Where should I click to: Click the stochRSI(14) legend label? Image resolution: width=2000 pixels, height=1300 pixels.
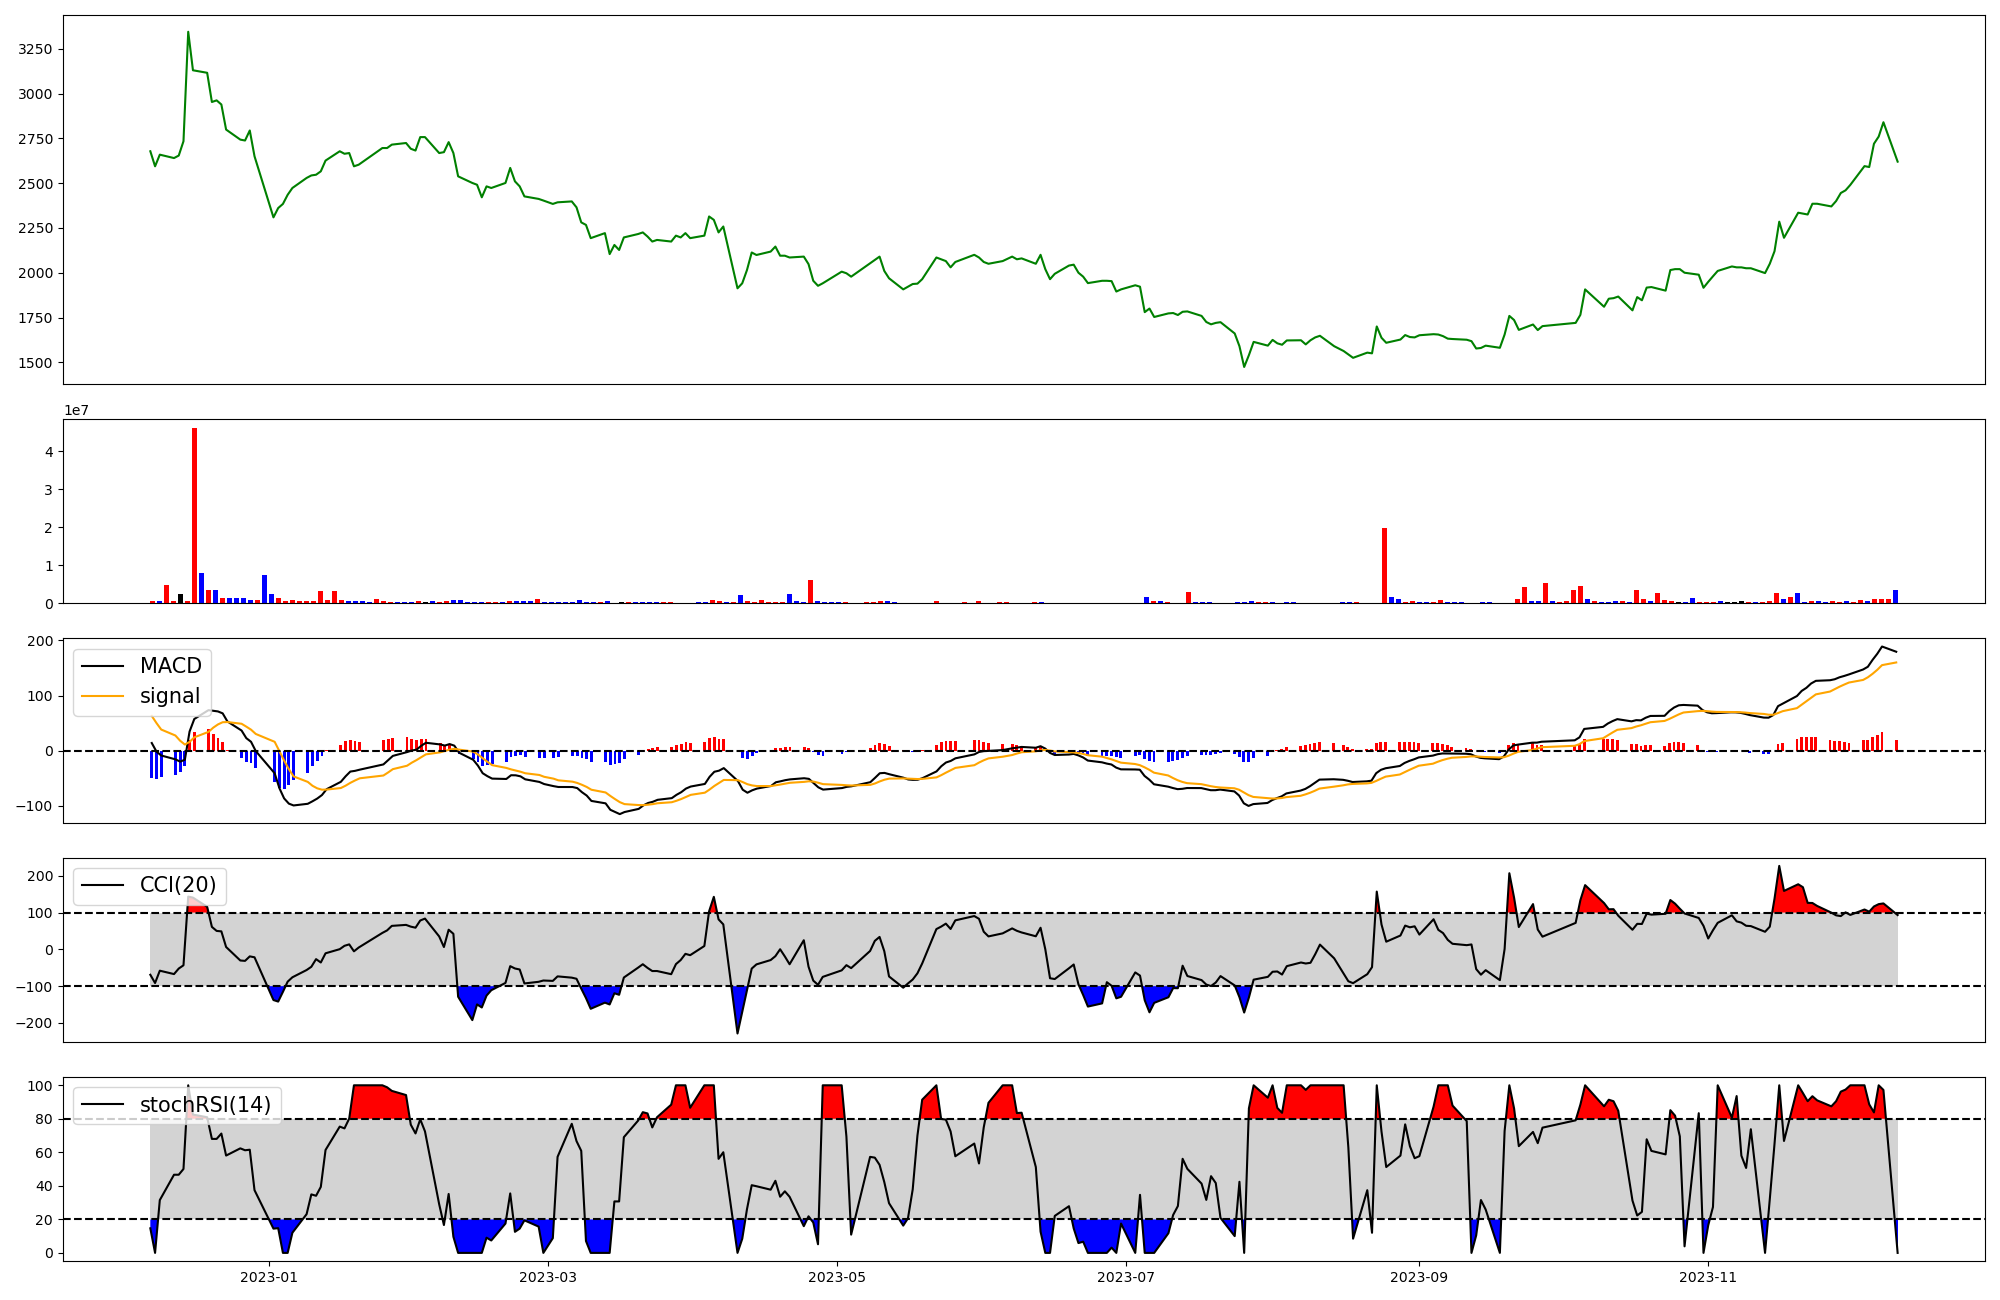click(205, 1105)
